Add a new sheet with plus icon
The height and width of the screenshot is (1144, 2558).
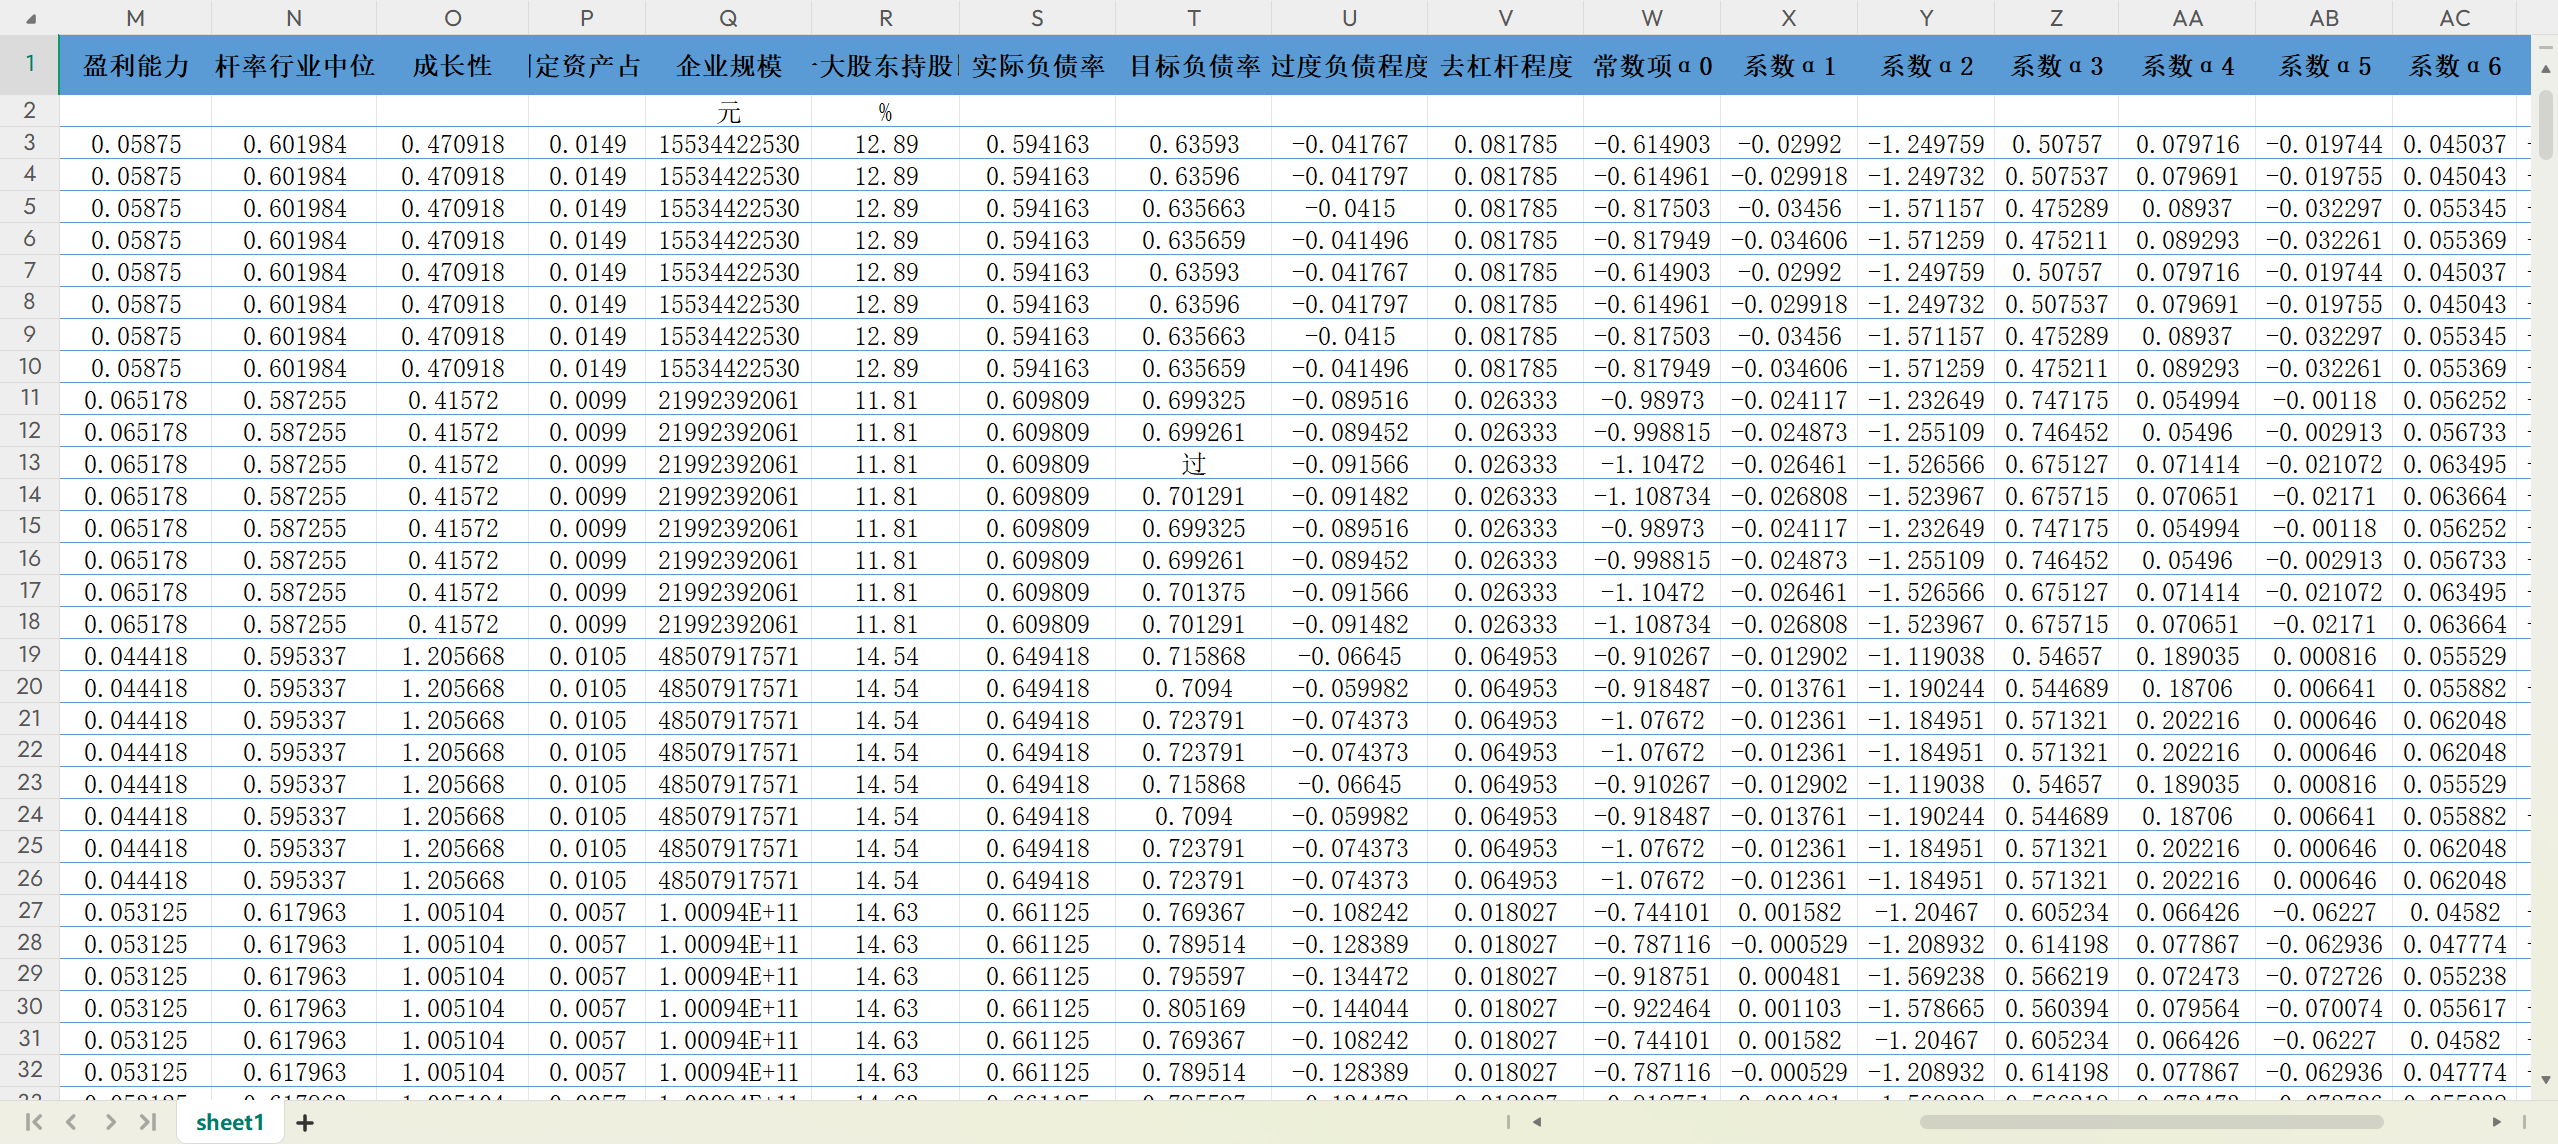click(x=305, y=1123)
